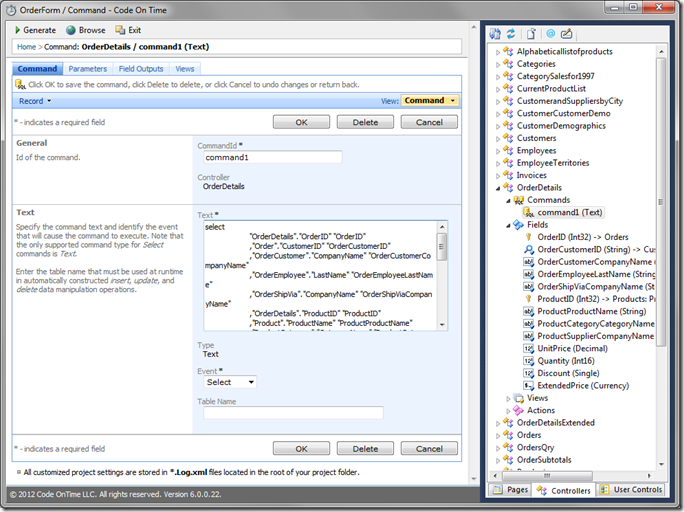The image size is (684, 512).
Task: Click the top Delete button
Action: 365,122
